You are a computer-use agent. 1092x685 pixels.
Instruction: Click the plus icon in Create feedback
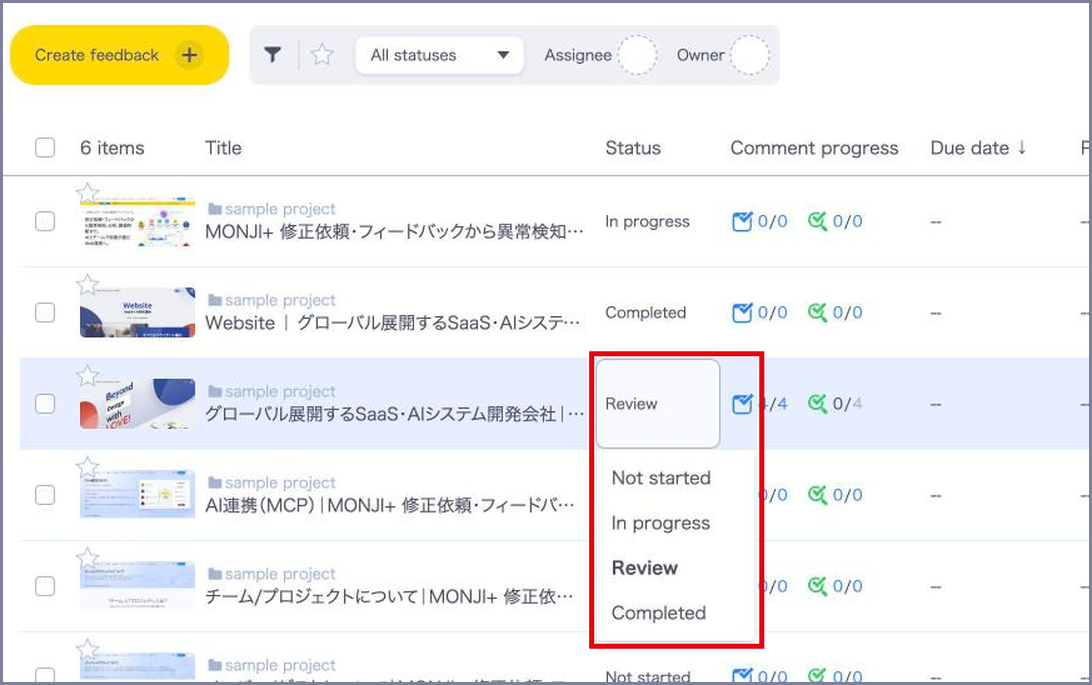pyautogui.click(x=189, y=55)
